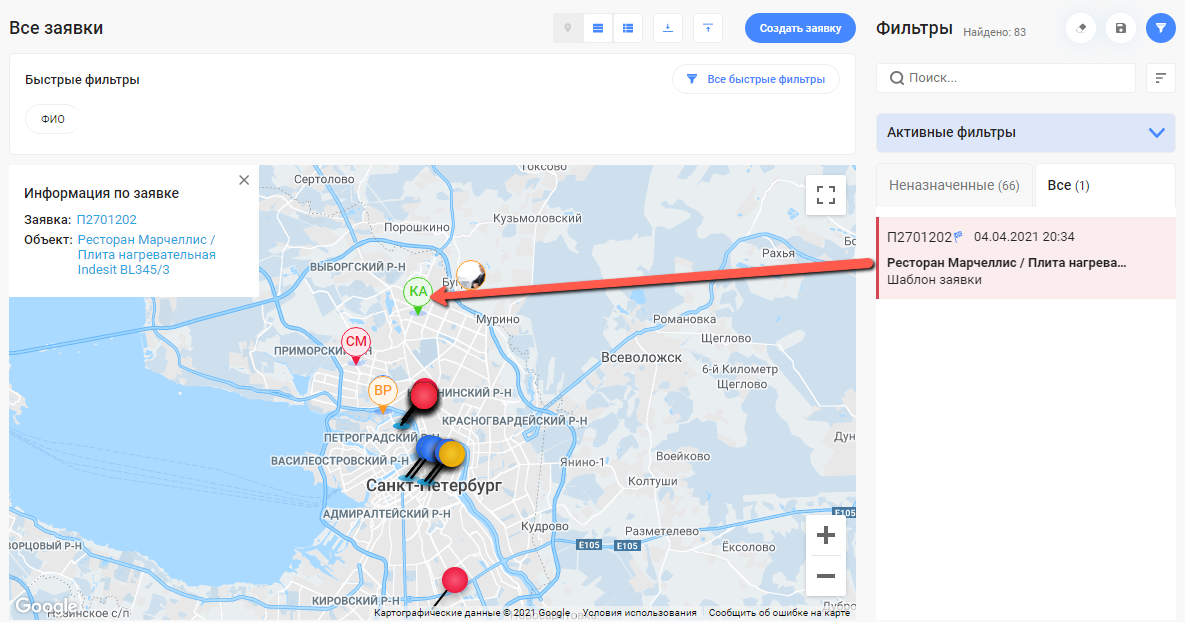This screenshot has height=622, width=1185.
Task: Save current filter set icon
Action: (x=1121, y=29)
